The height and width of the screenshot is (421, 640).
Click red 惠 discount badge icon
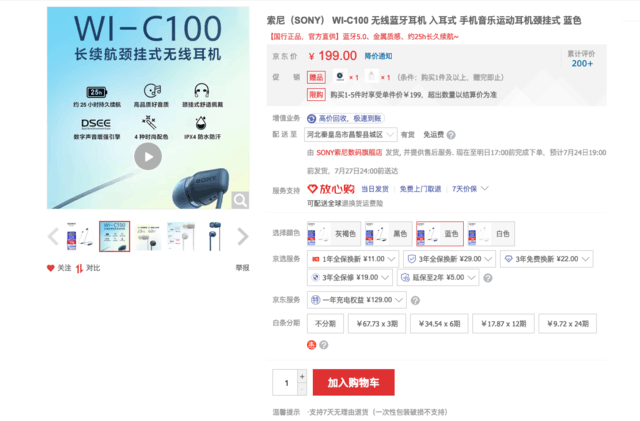point(311,345)
